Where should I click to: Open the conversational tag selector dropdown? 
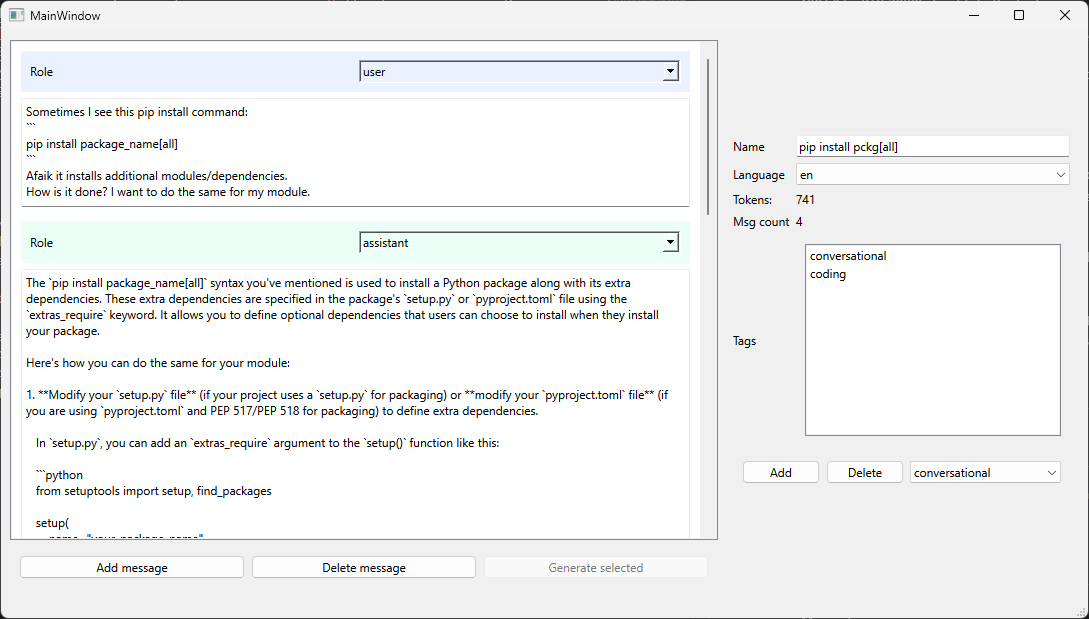click(x=985, y=472)
